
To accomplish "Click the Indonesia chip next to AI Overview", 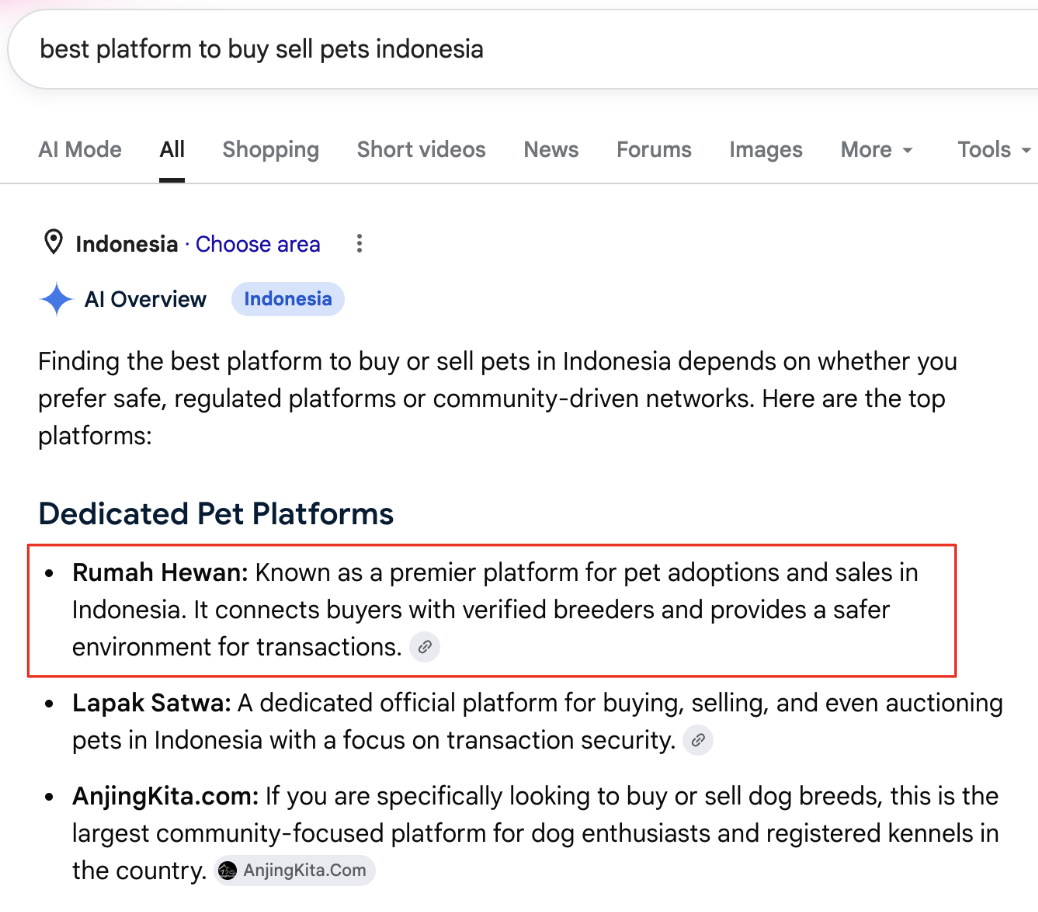I will [288, 299].
